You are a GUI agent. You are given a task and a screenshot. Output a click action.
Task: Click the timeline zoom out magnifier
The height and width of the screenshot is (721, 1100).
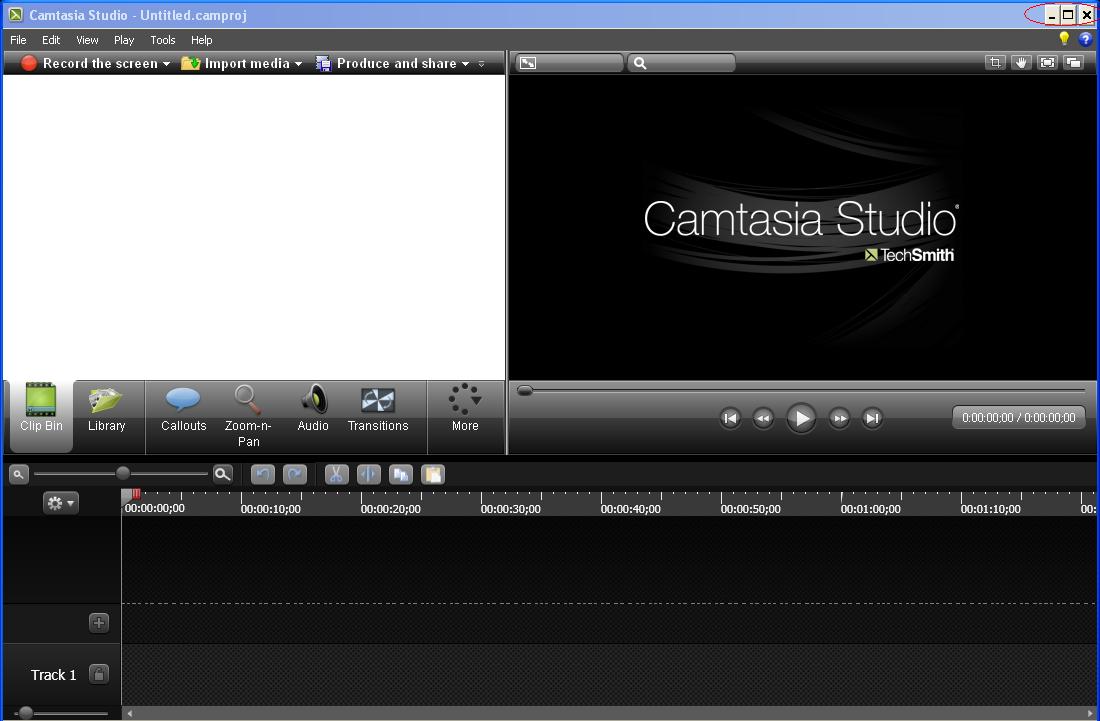pyautogui.click(x=18, y=475)
